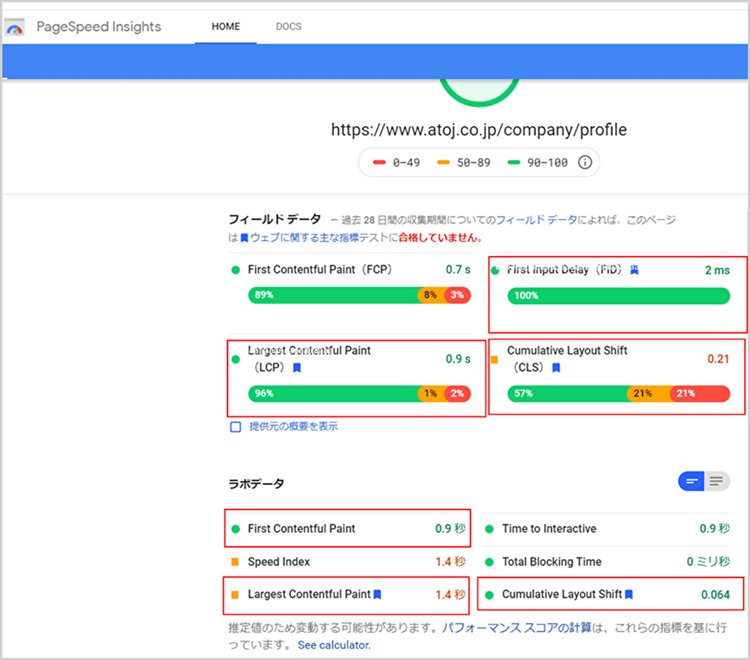
Task: Click the フィールド データ section heading
Action: point(275,220)
